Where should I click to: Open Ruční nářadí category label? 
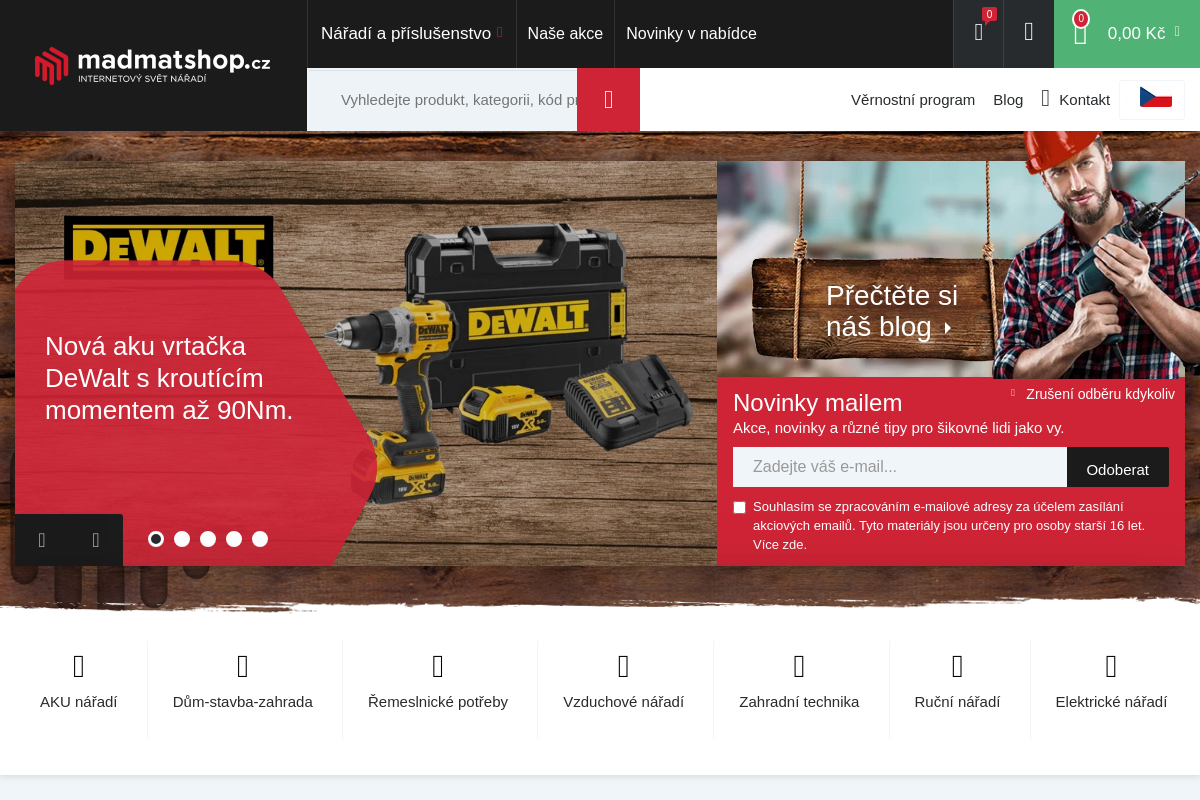pyautogui.click(x=957, y=702)
